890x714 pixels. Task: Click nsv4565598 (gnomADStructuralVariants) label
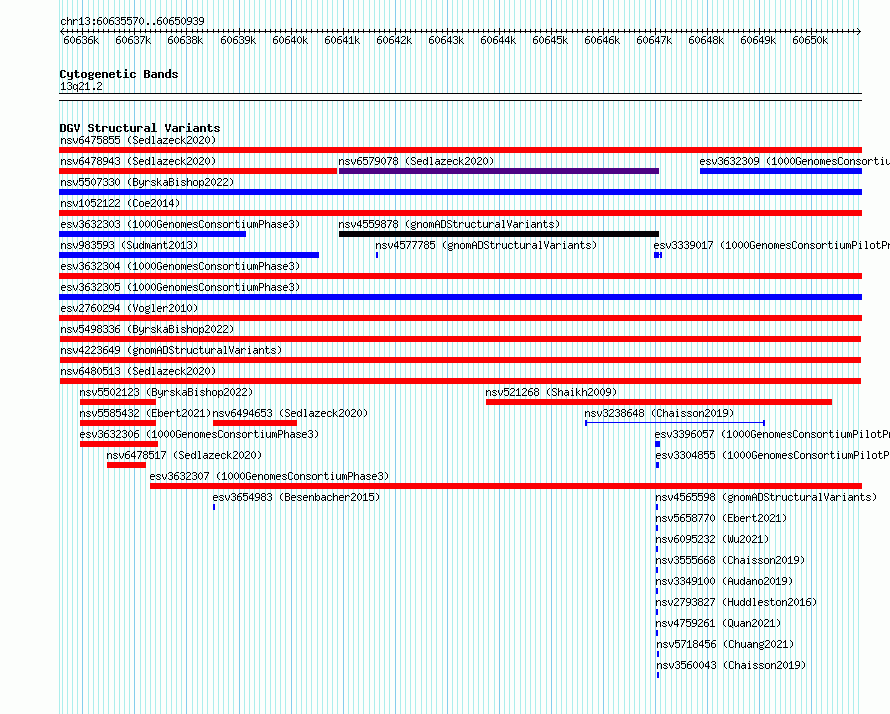(x=766, y=497)
